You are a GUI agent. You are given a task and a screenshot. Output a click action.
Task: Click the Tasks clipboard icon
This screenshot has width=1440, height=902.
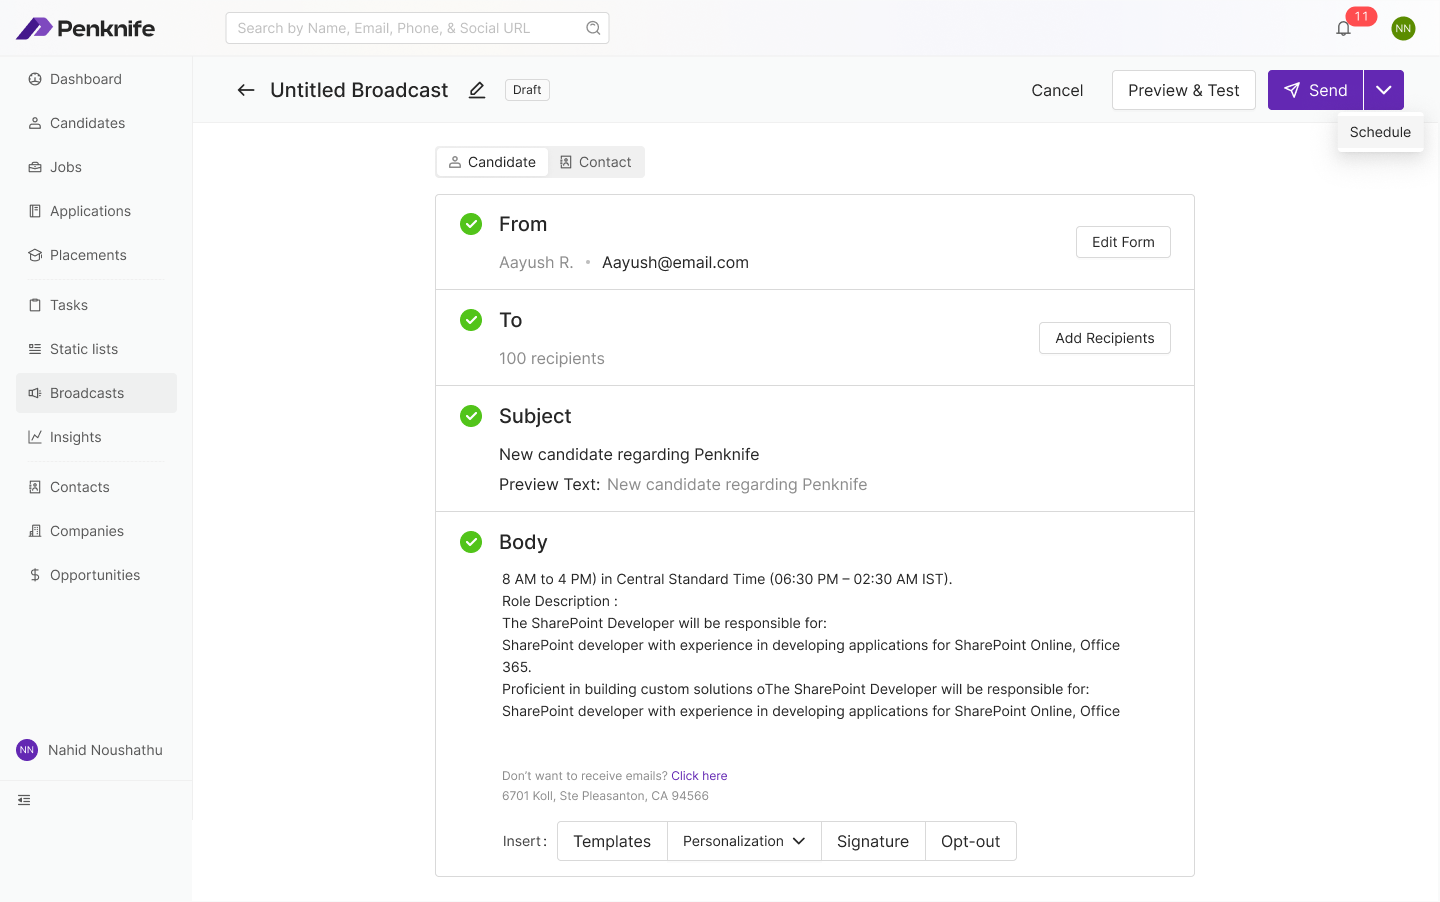35,305
